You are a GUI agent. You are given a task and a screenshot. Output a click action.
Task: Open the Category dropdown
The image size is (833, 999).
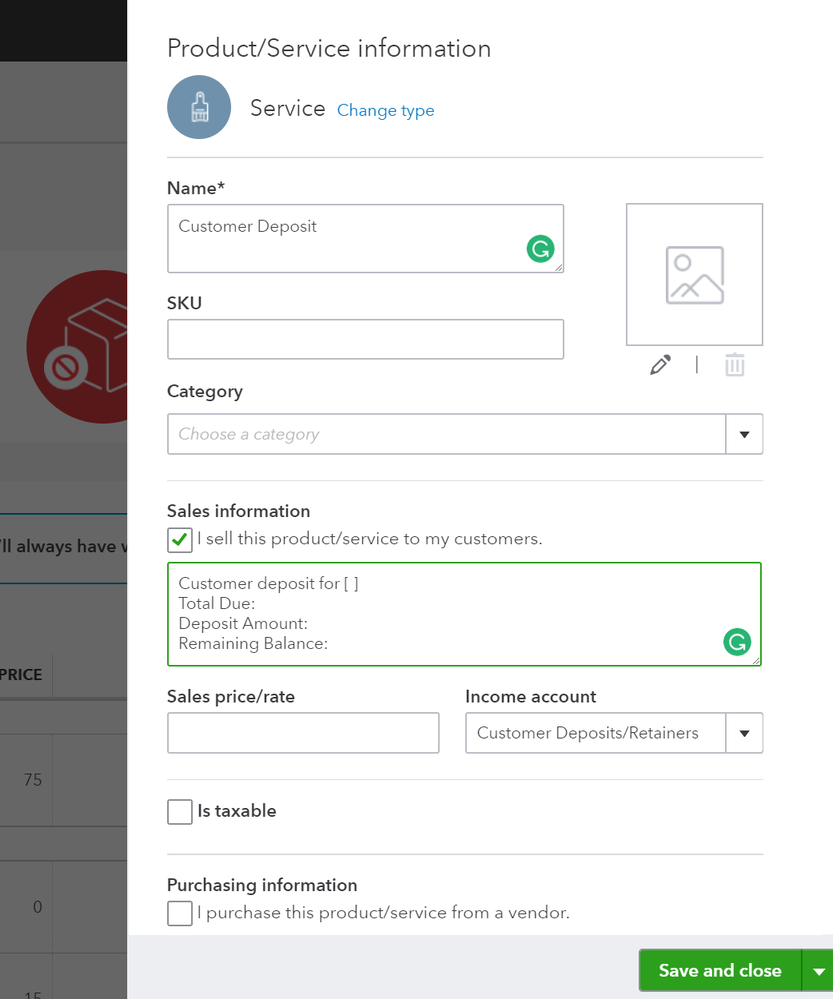click(744, 433)
